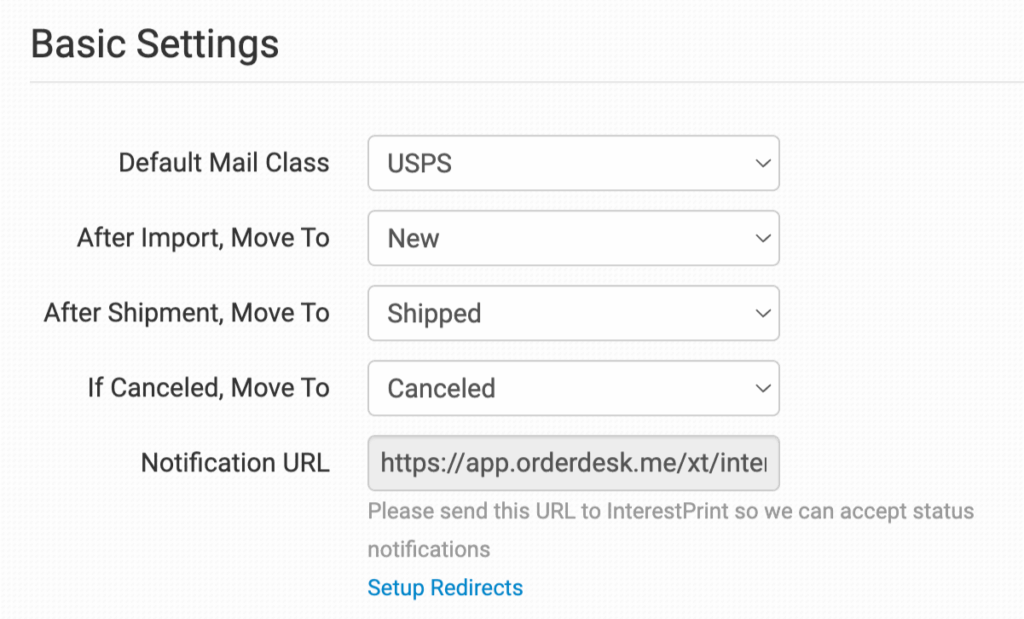Click the chevron arrow beside Shipped
The image size is (1024, 619).
(762, 313)
